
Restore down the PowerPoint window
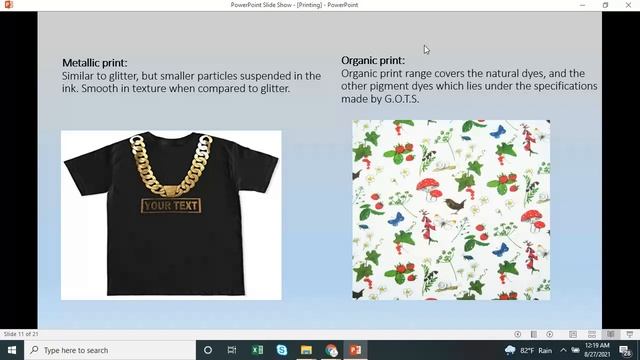coord(605,5)
